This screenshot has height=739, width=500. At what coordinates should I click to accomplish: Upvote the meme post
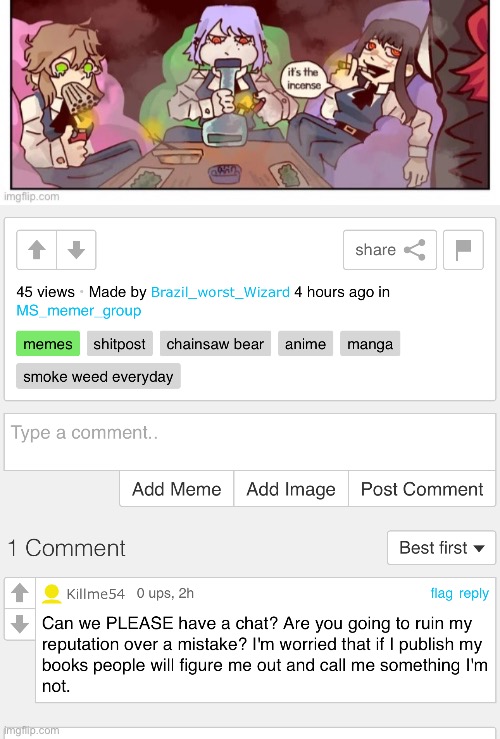pyautogui.click(x=37, y=250)
